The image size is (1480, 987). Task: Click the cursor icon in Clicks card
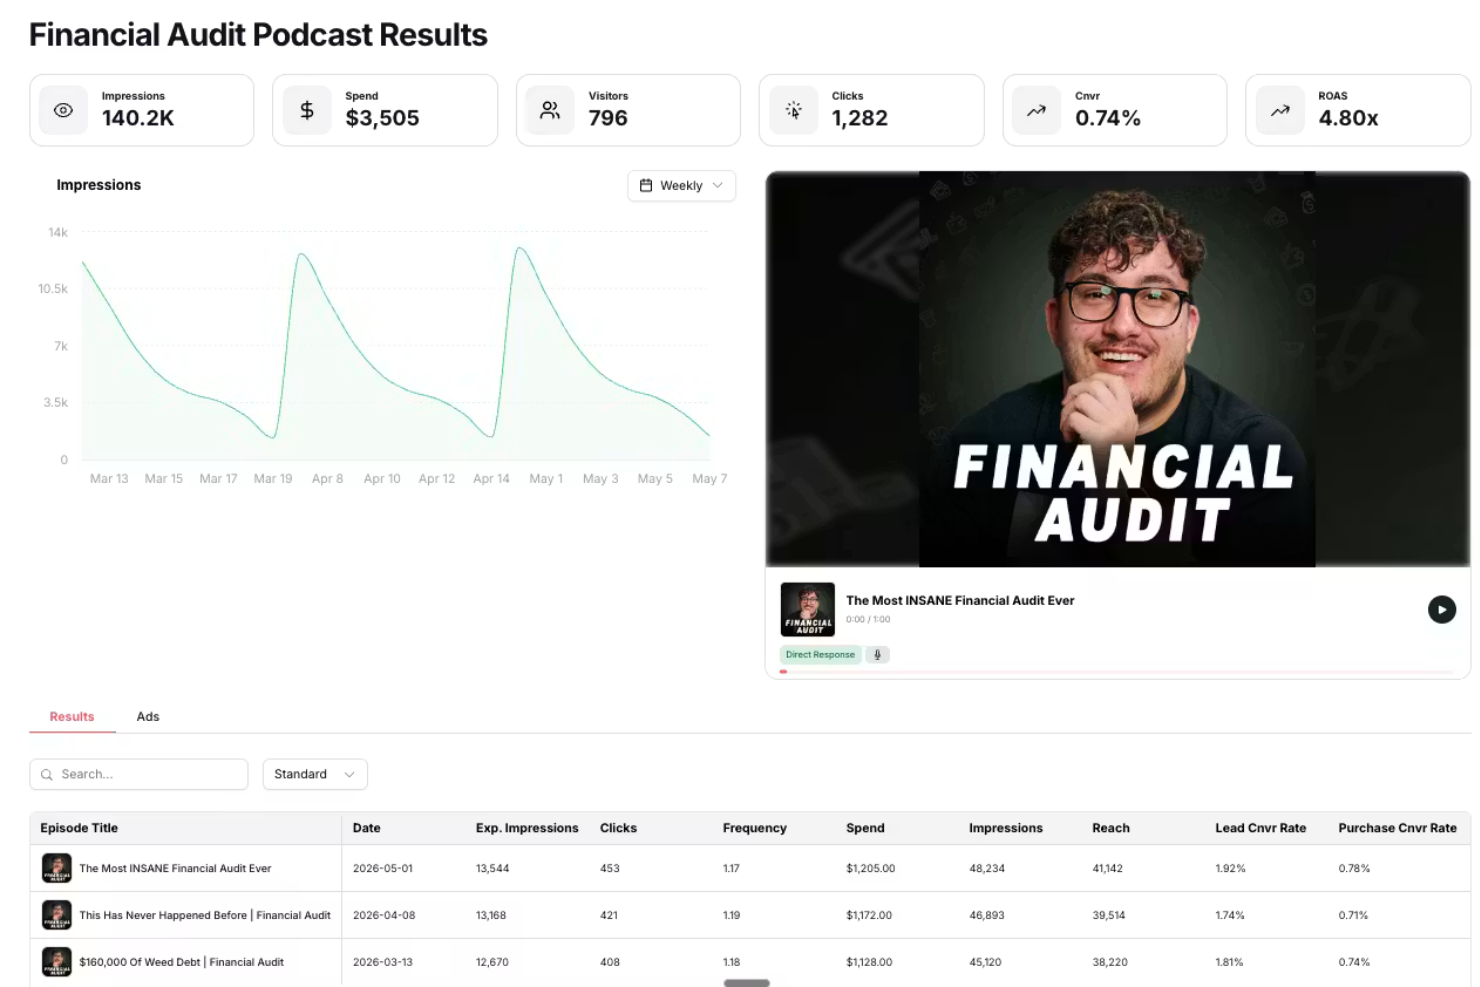click(x=793, y=110)
